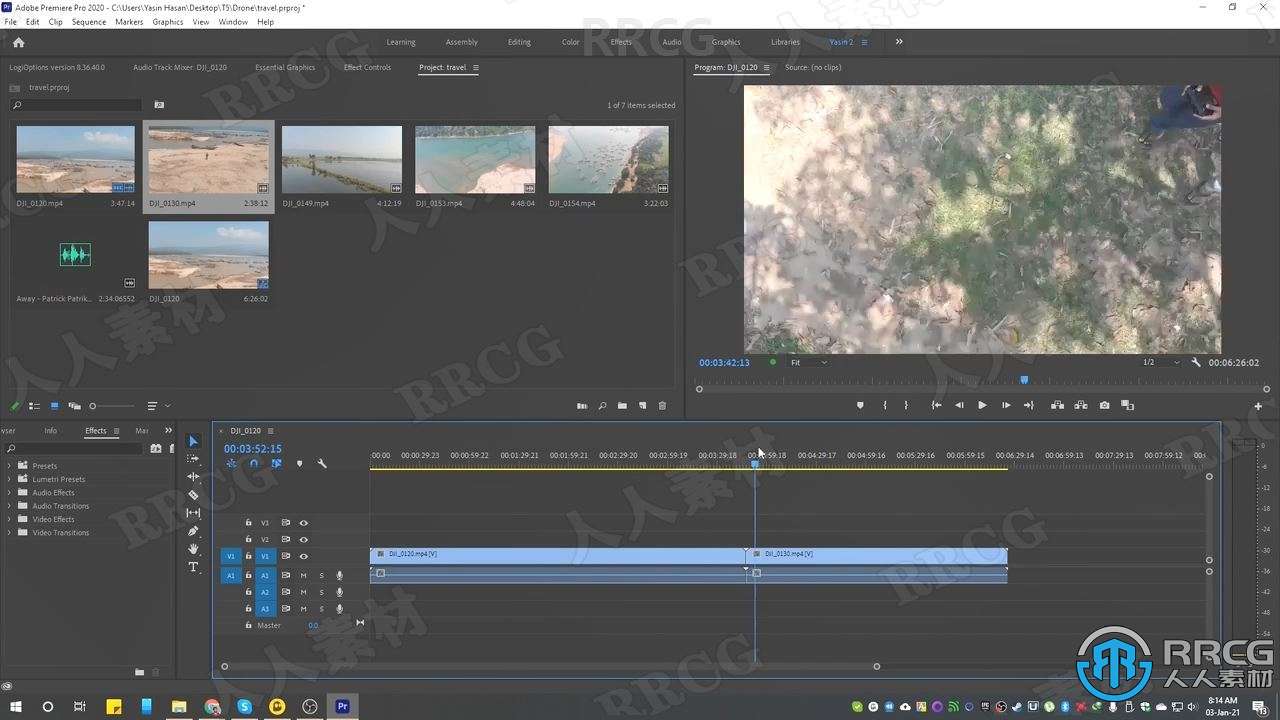This screenshot has height=720, width=1280.
Task: Play the sequence in Program monitor
Action: tap(982, 405)
